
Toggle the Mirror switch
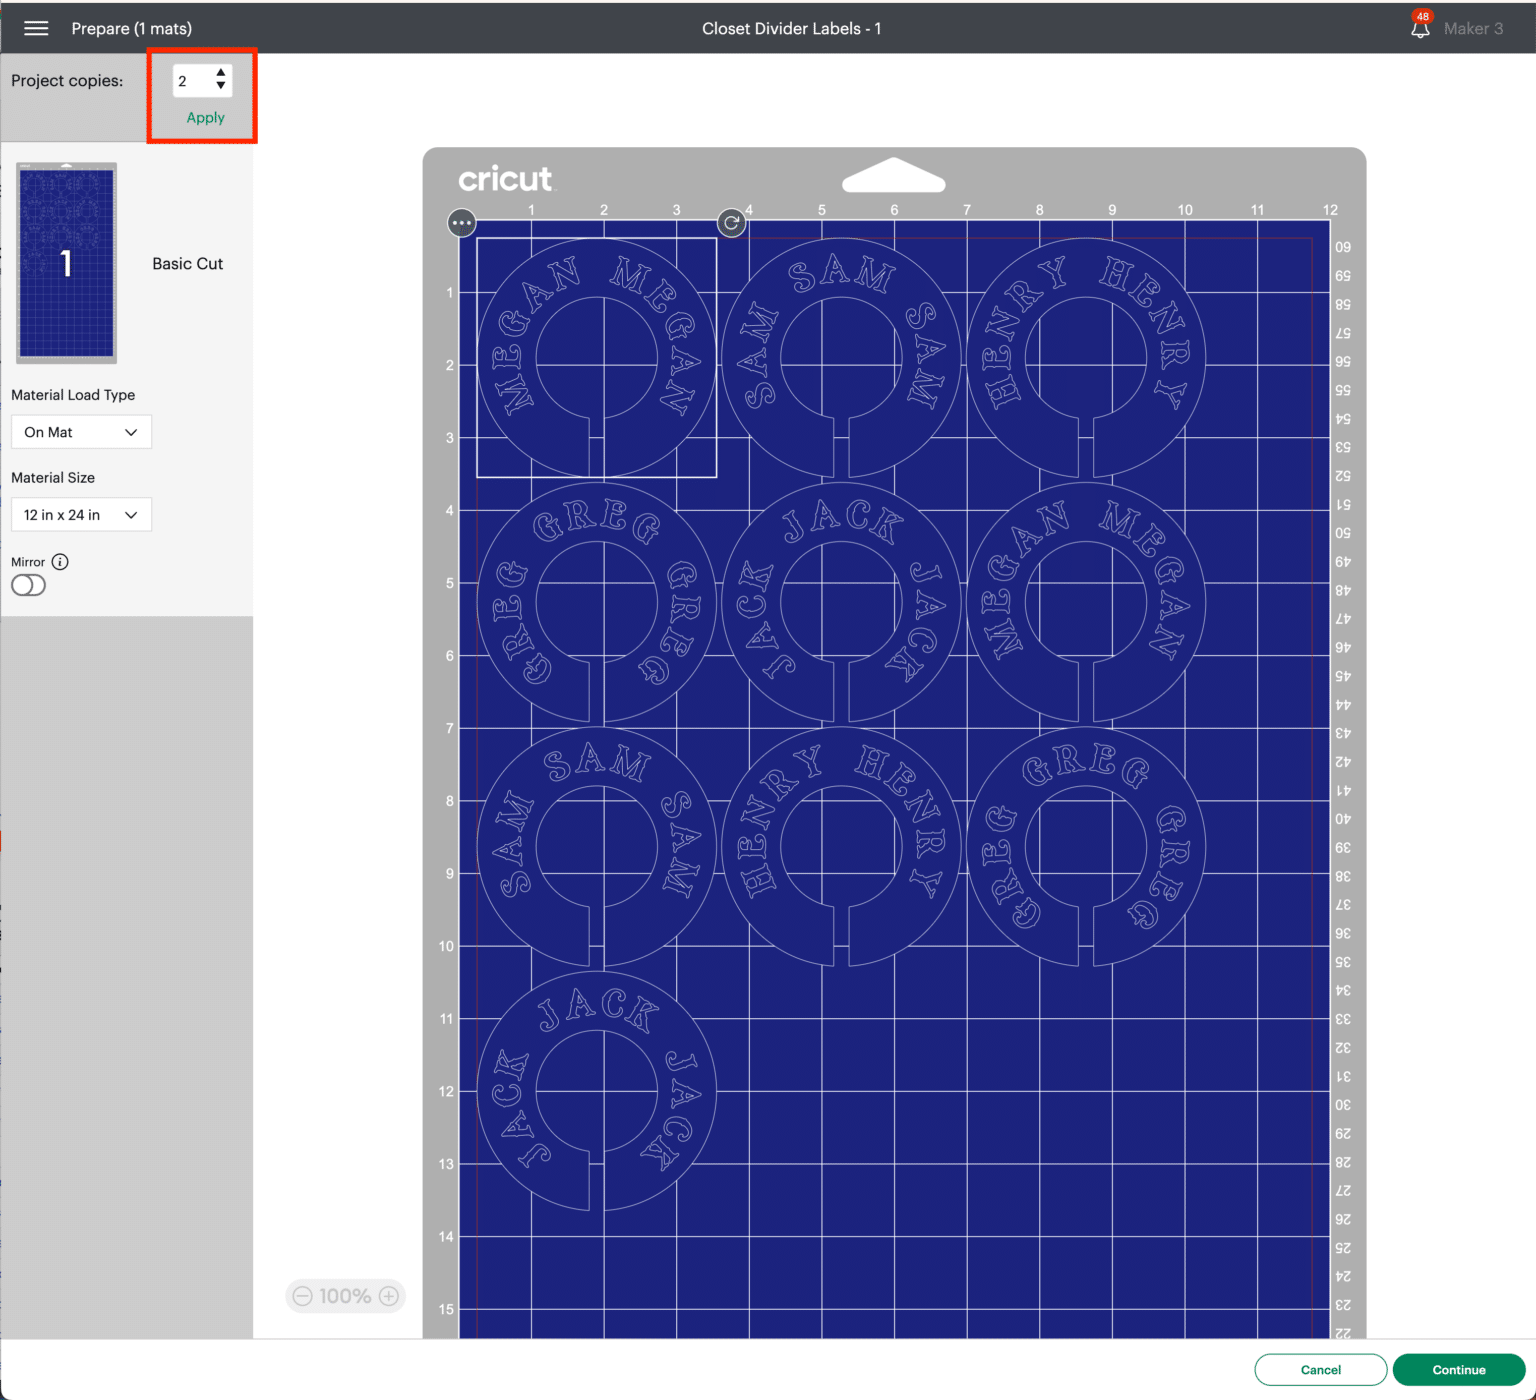point(29,585)
